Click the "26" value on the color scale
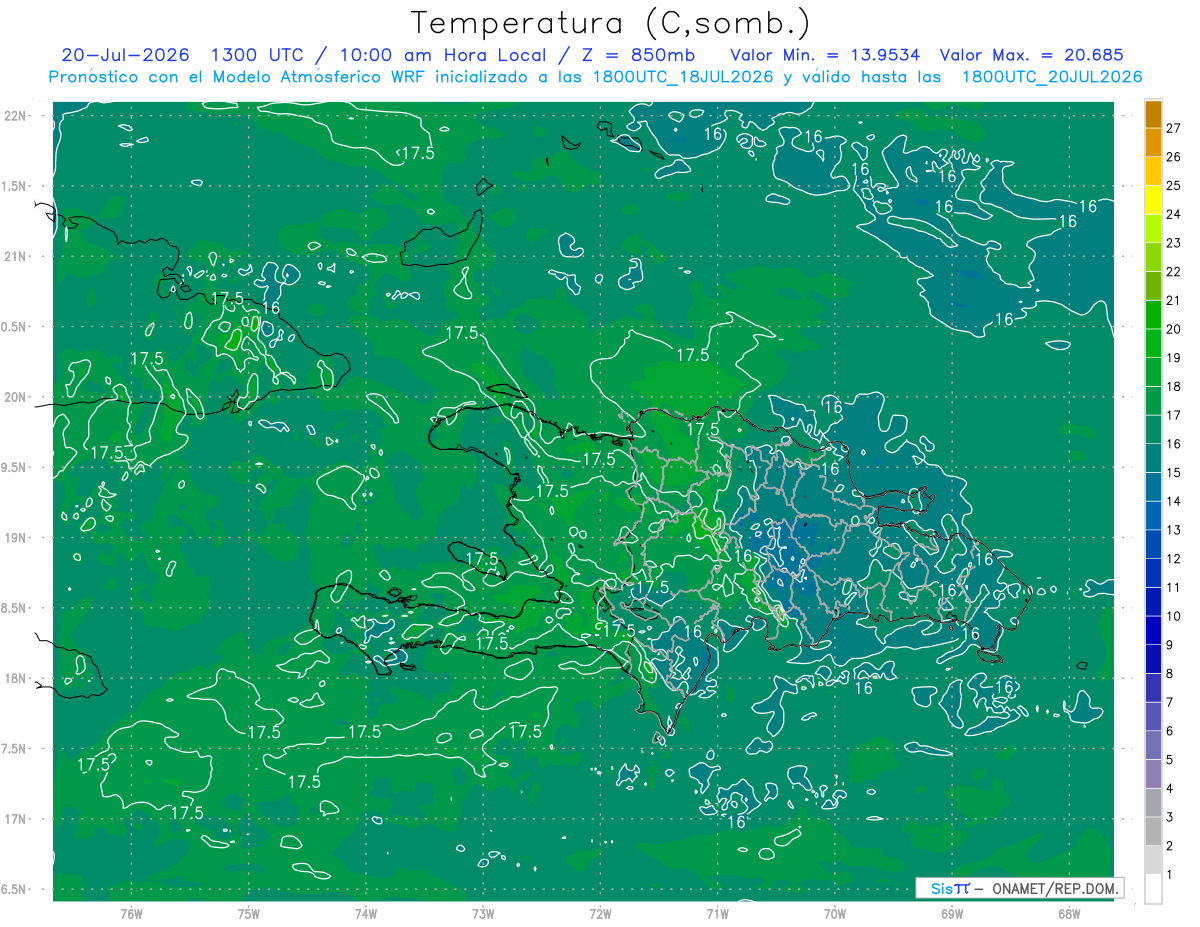This screenshot has height=927, width=1200. point(1174,157)
